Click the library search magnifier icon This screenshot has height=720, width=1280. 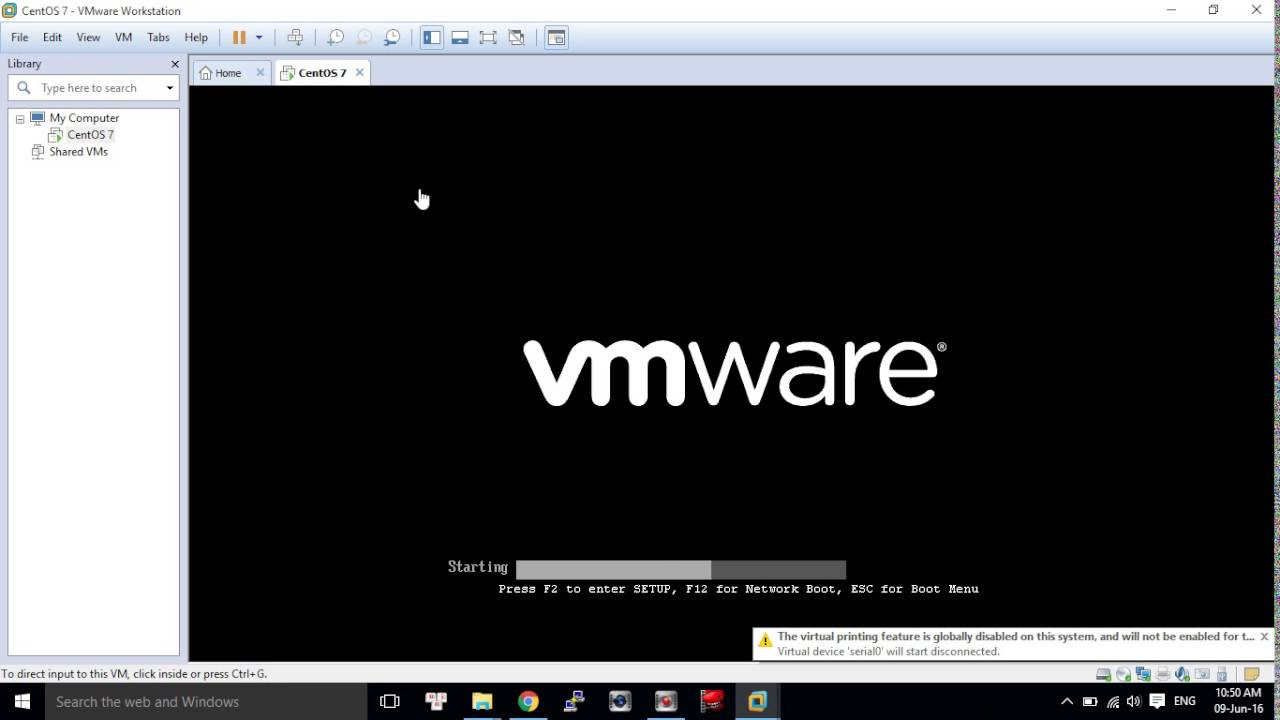[24, 88]
